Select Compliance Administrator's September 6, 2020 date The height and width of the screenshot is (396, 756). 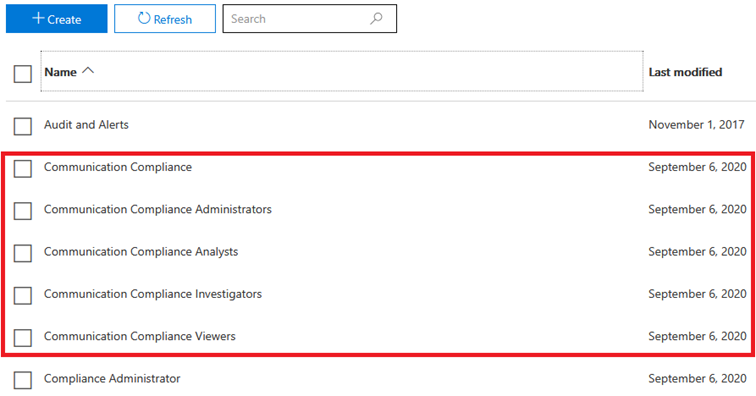coord(697,379)
